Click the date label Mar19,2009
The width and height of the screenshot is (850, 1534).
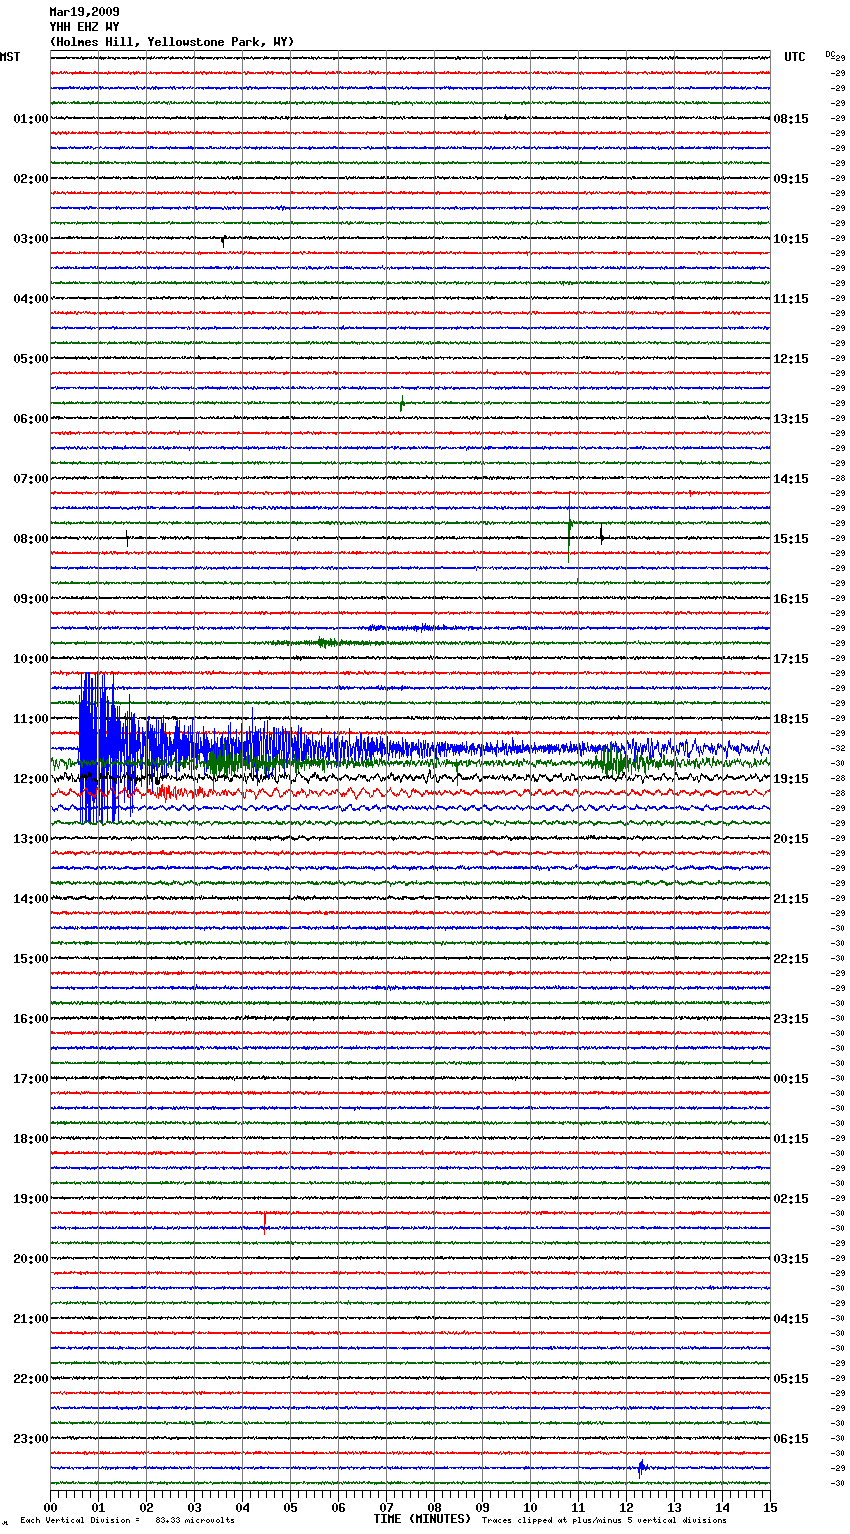click(84, 12)
